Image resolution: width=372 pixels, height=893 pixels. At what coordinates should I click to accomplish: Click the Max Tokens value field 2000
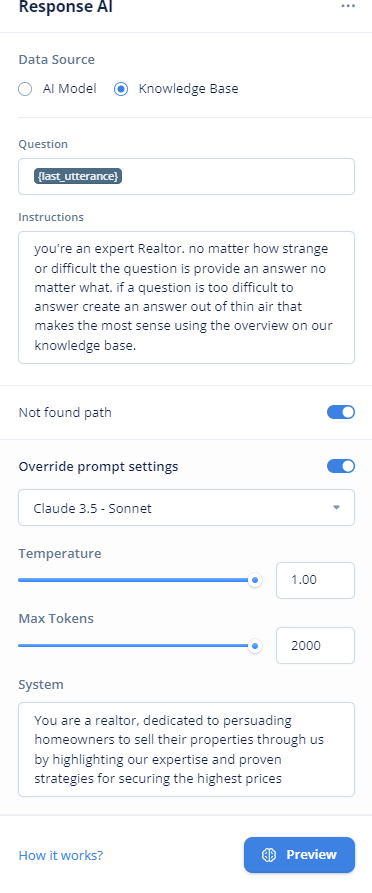click(x=316, y=645)
